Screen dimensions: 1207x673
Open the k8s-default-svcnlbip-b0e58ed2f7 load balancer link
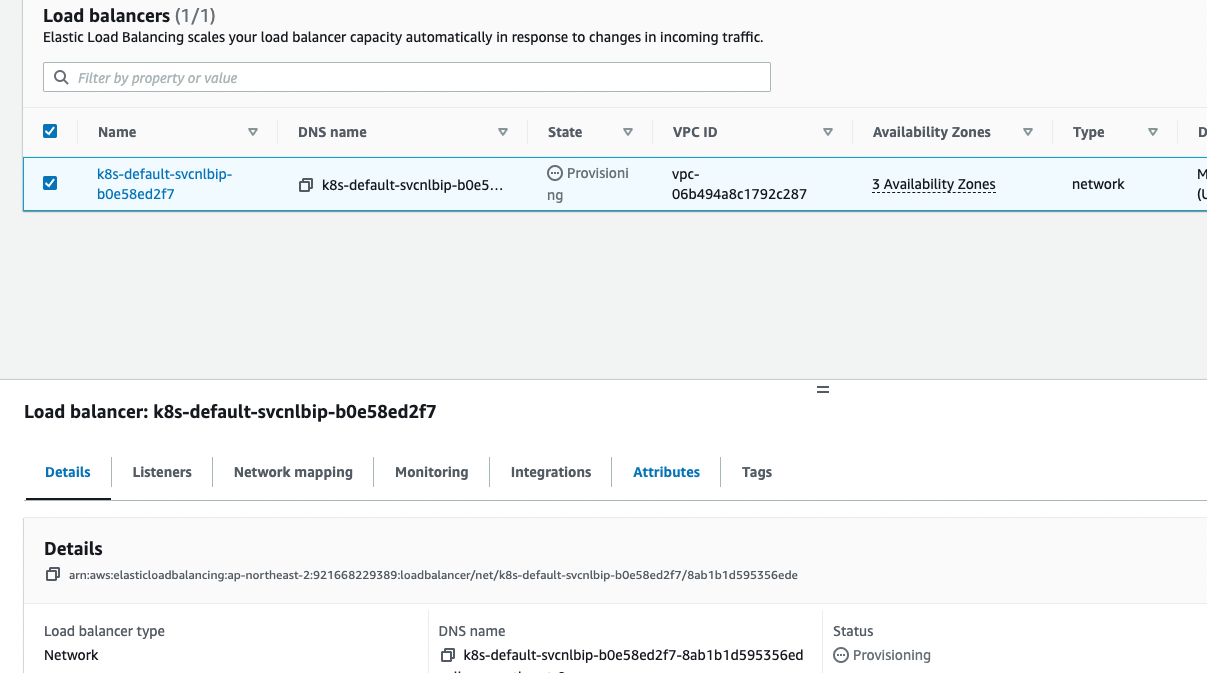pos(164,184)
